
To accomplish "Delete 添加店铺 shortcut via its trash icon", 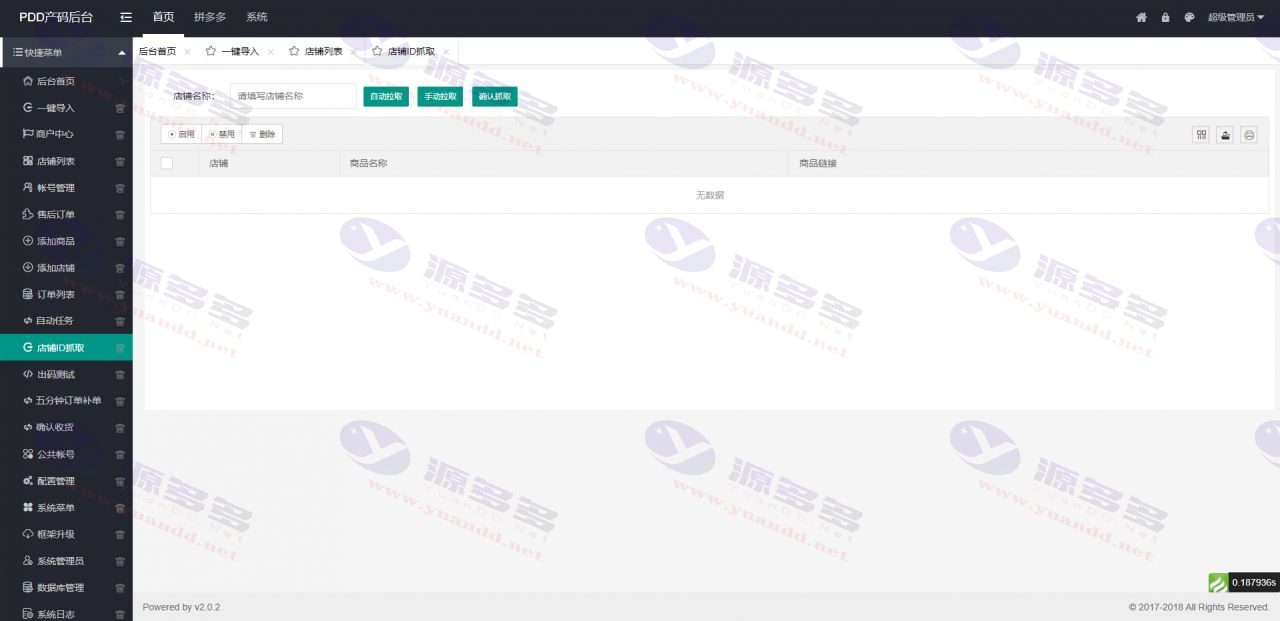I will [x=120, y=268].
